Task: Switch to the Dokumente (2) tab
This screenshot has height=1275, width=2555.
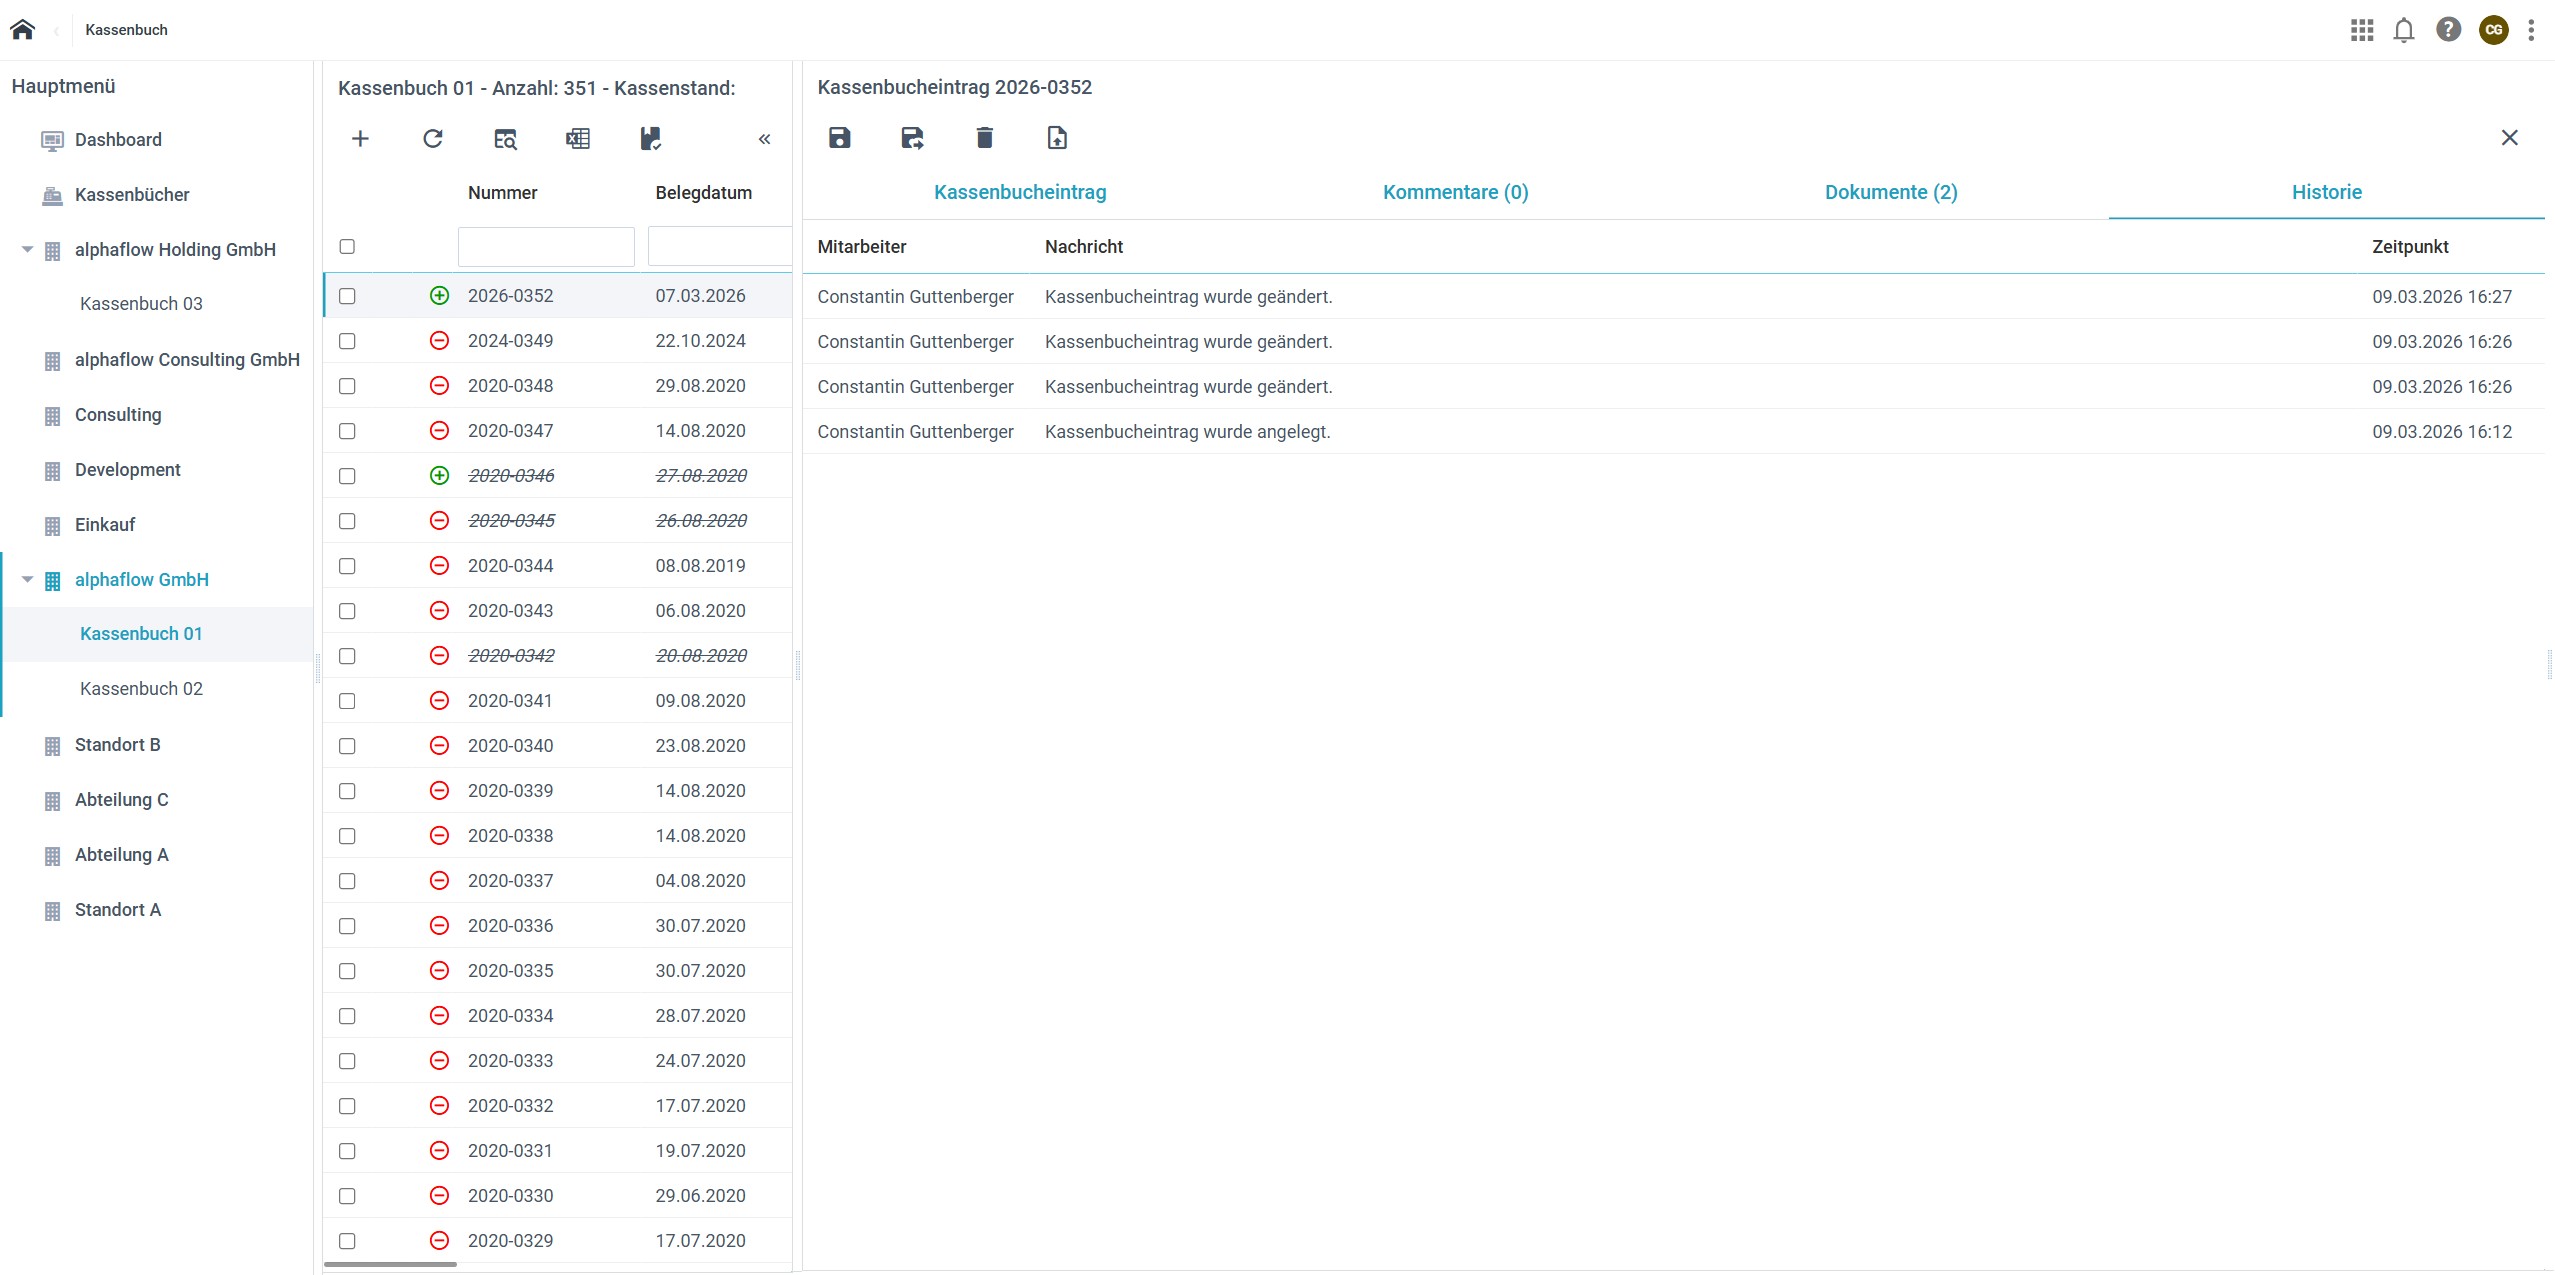Action: [1890, 192]
